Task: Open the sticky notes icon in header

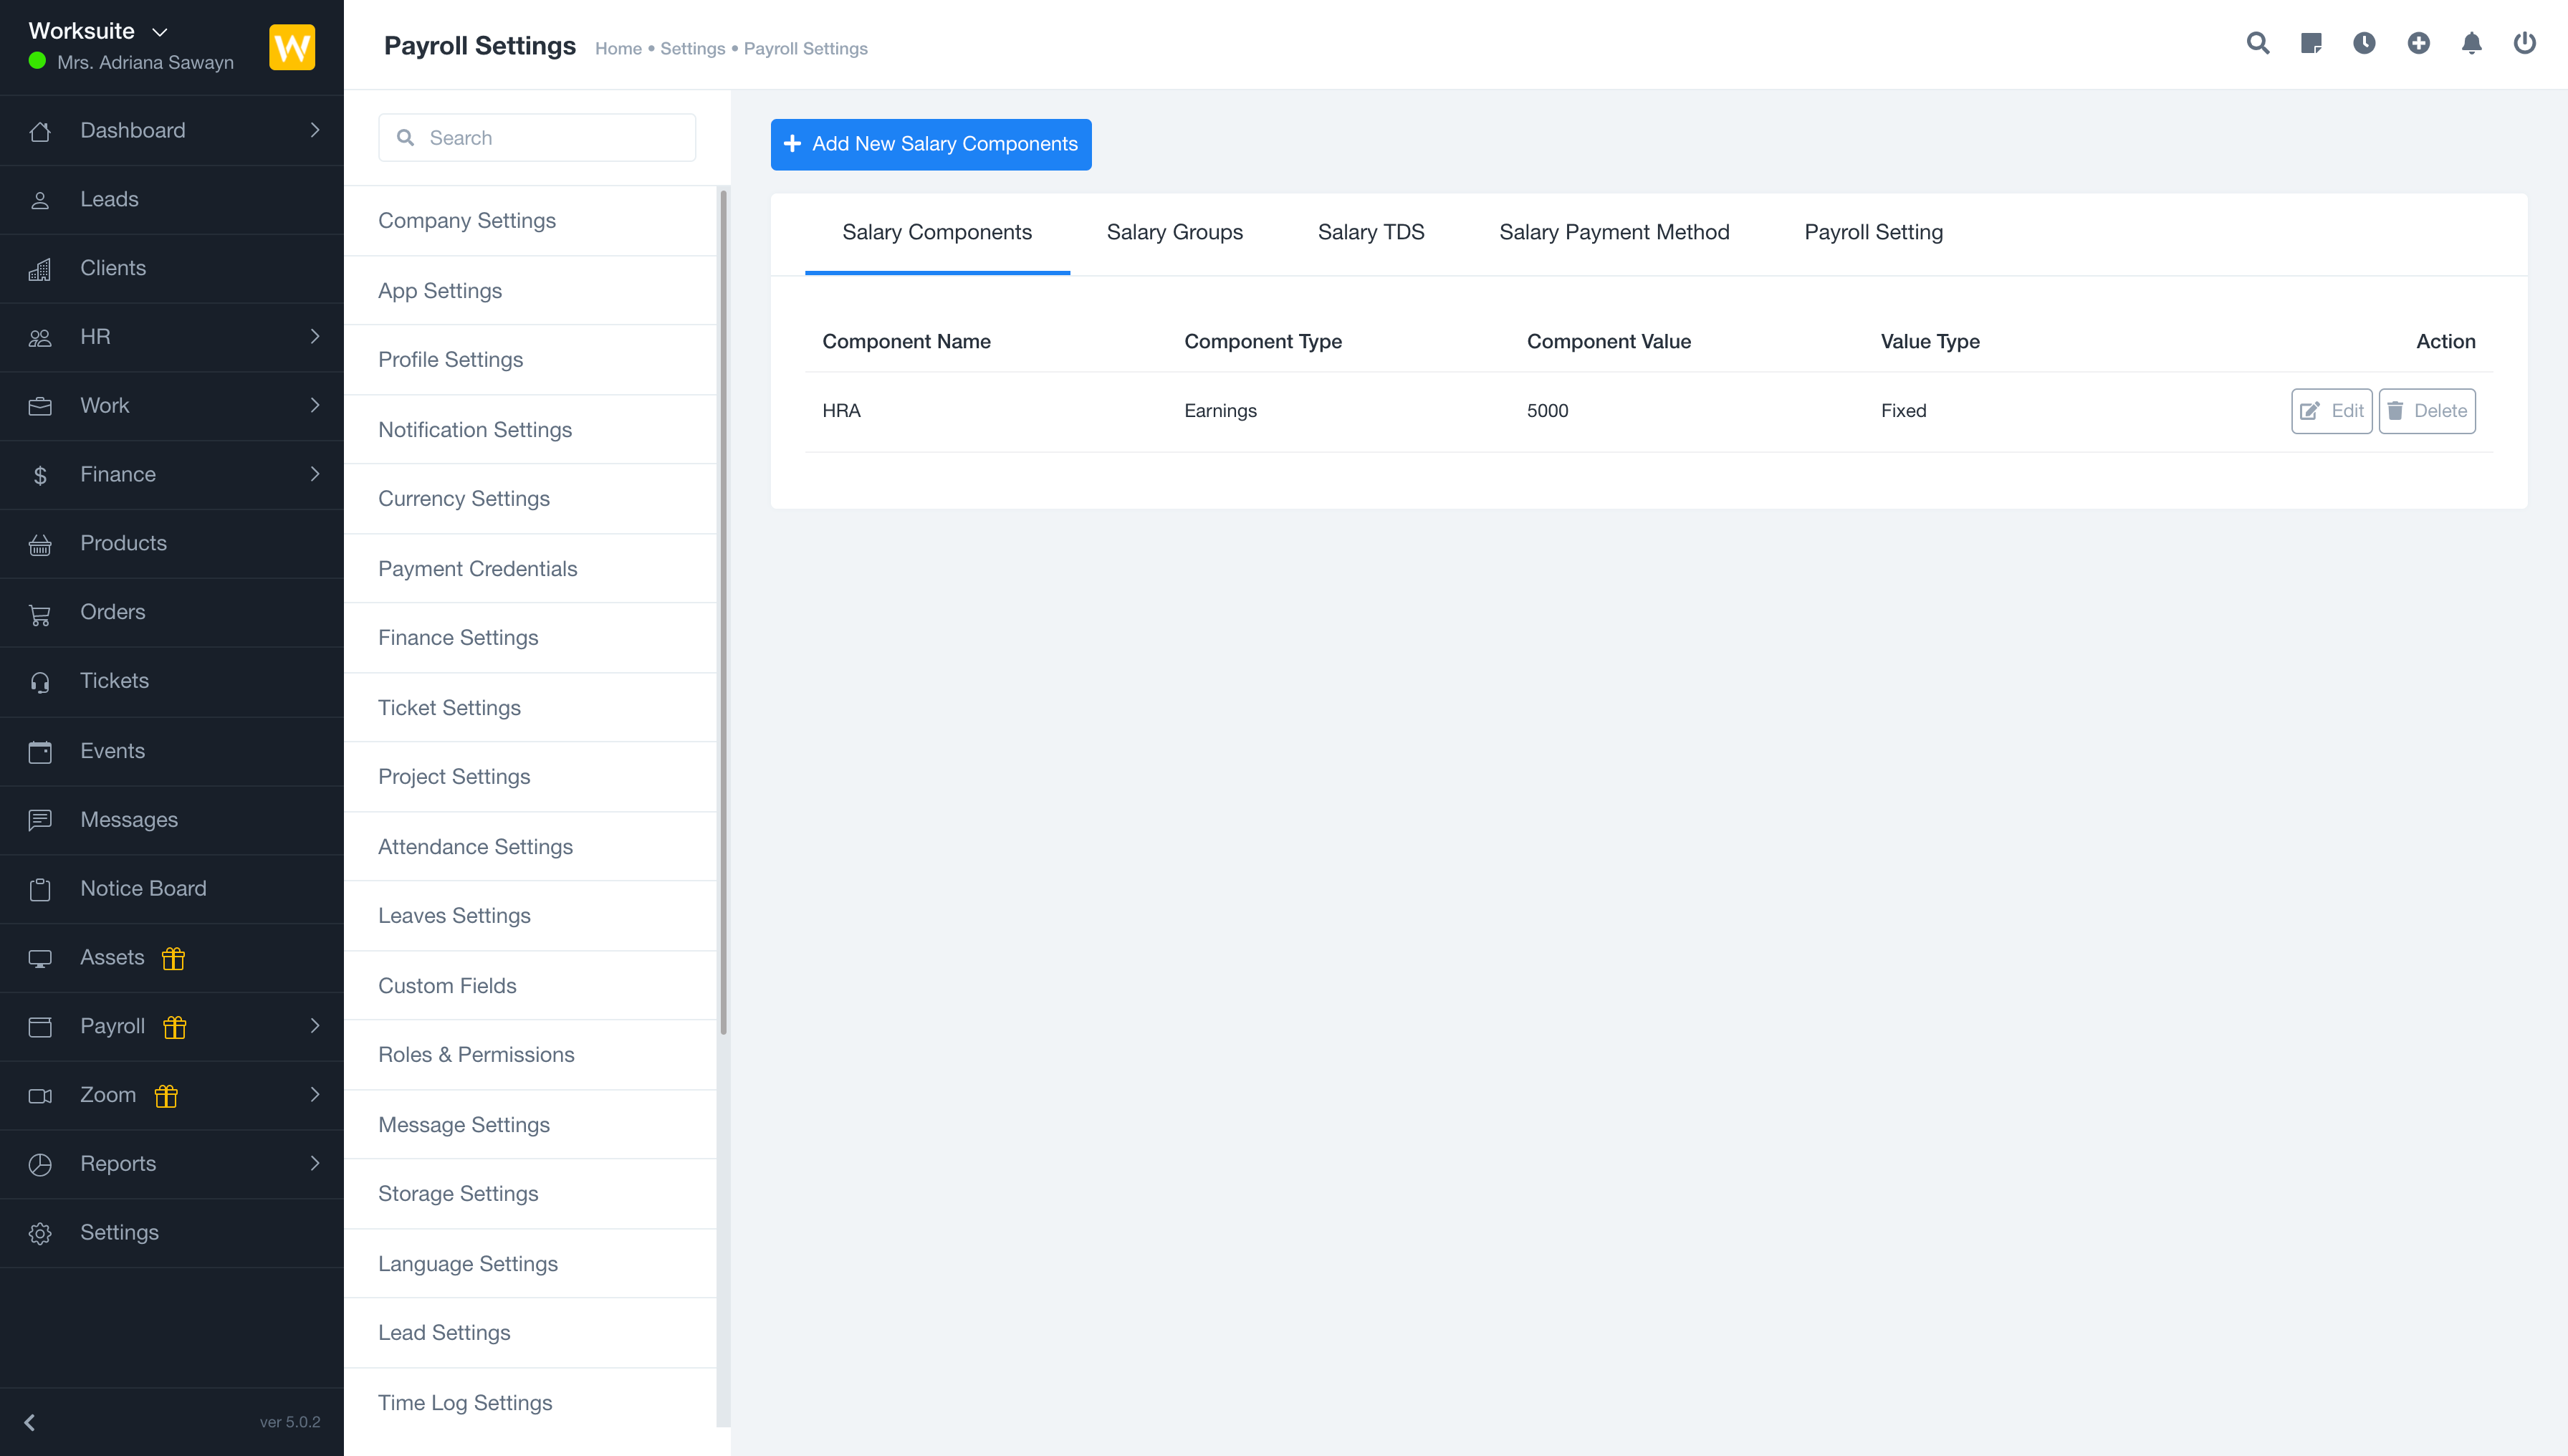Action: [x=2310, y=43]
